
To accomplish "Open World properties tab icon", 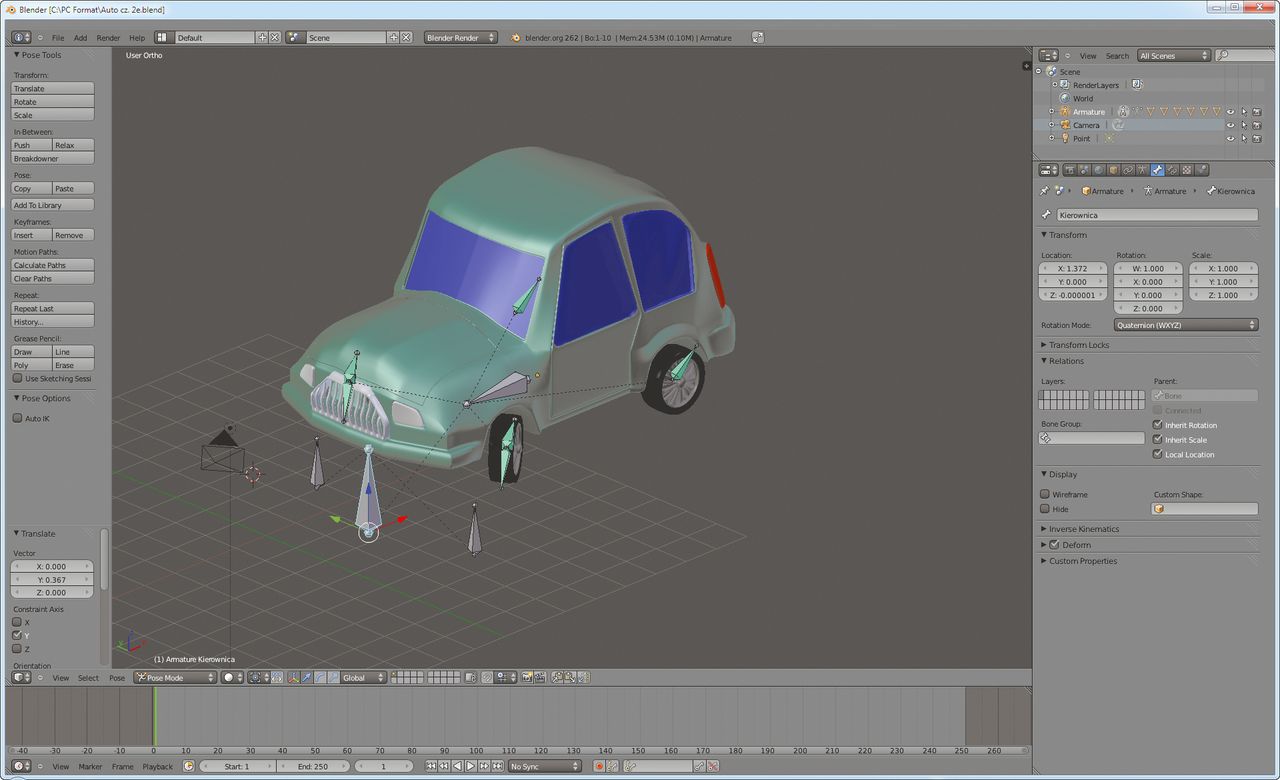I will 1099,170.
